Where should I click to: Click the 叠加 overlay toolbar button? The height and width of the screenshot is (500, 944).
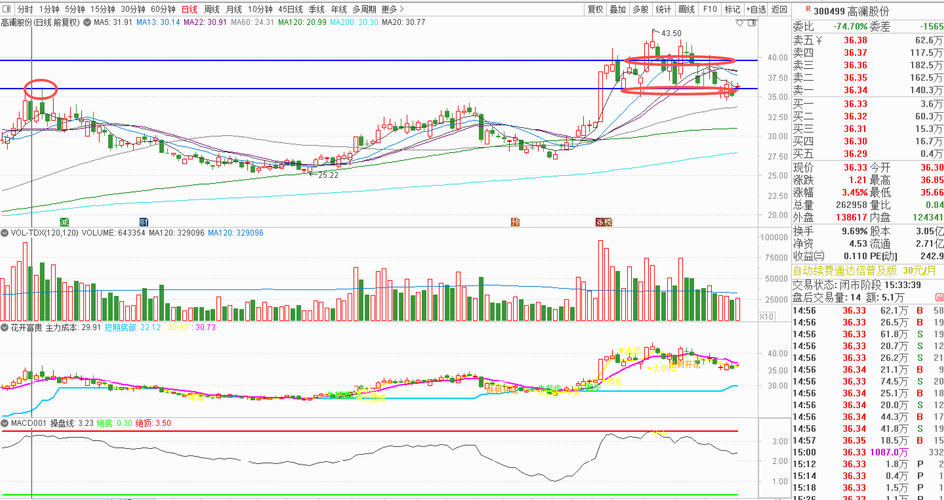618,9
